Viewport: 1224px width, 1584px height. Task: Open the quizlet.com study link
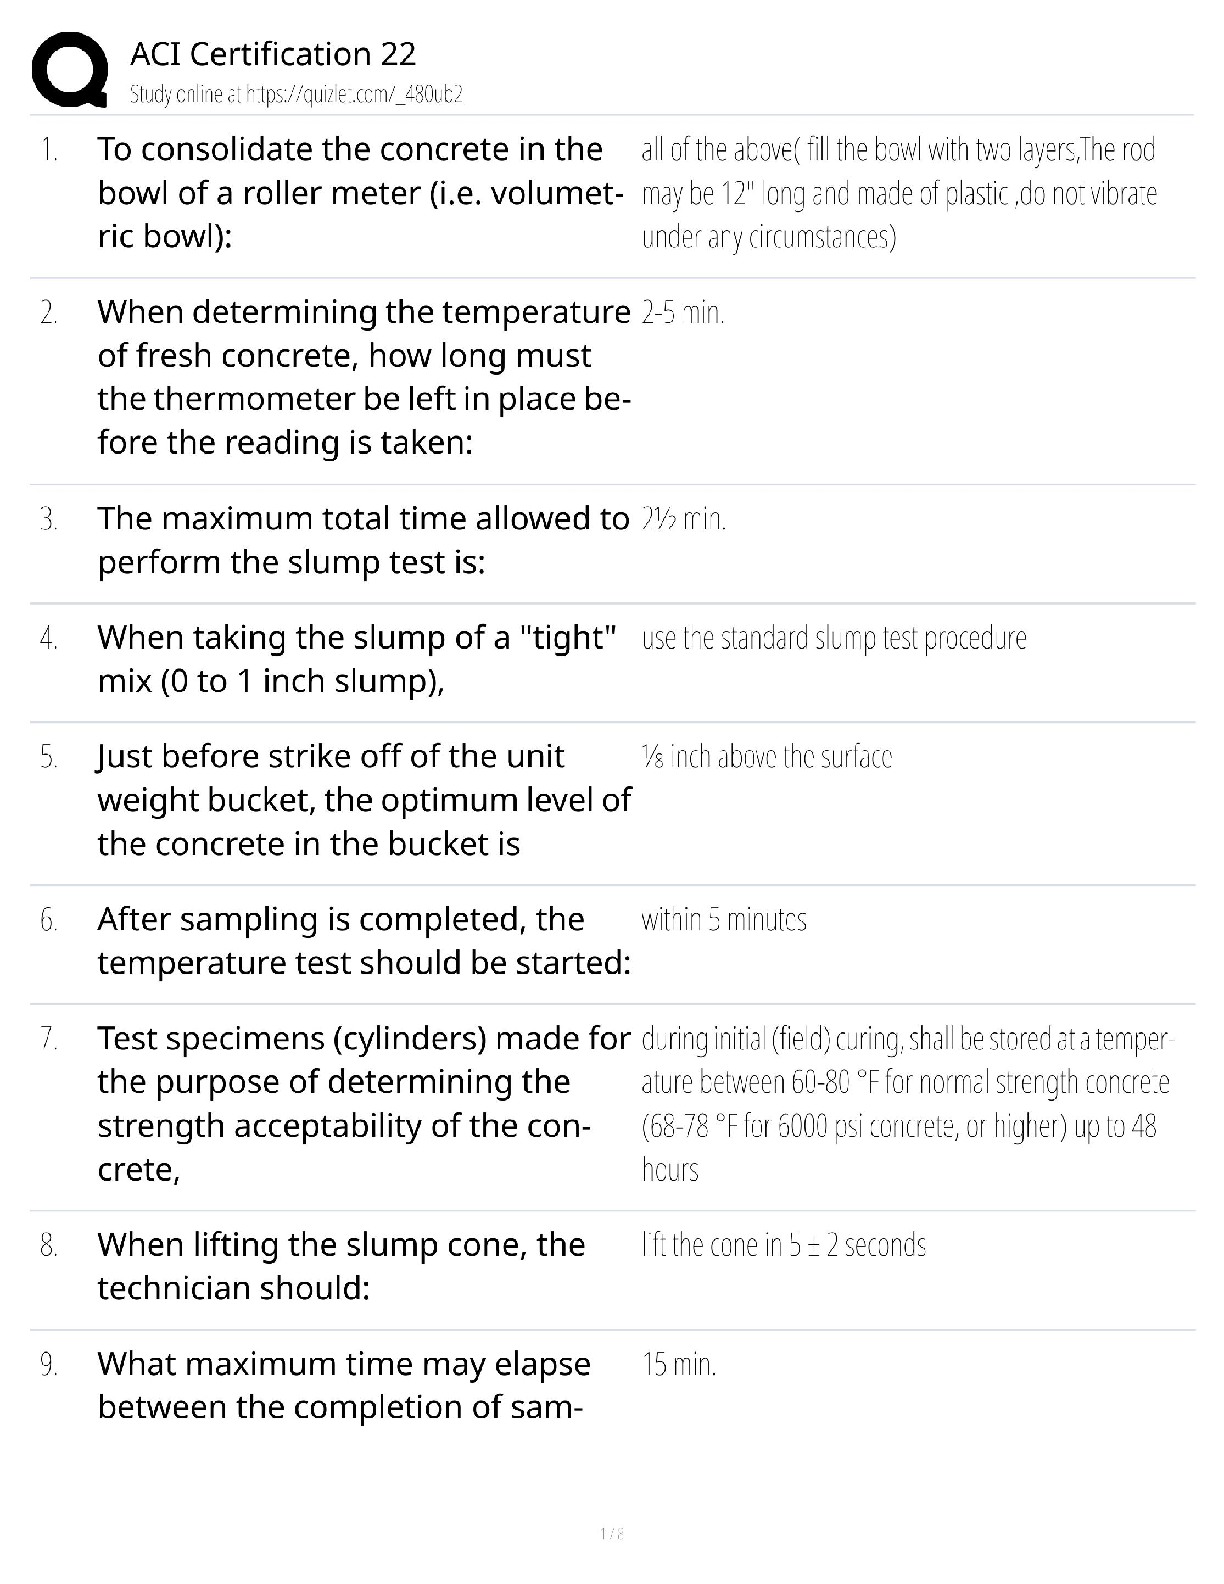296,95
